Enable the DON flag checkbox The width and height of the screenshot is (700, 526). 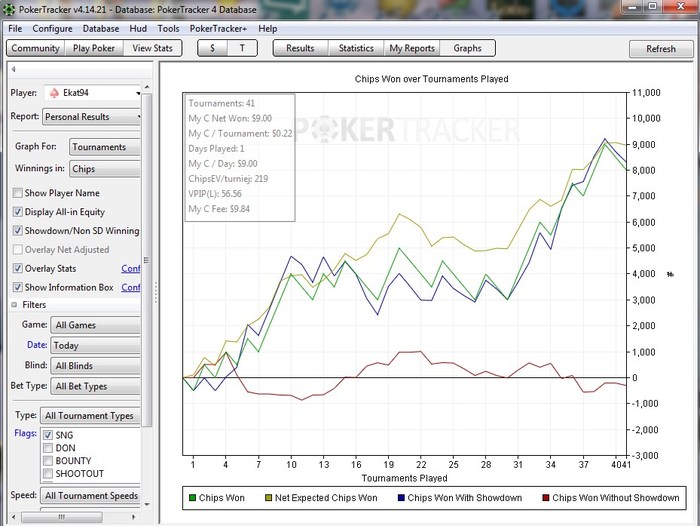coord(48,448)
